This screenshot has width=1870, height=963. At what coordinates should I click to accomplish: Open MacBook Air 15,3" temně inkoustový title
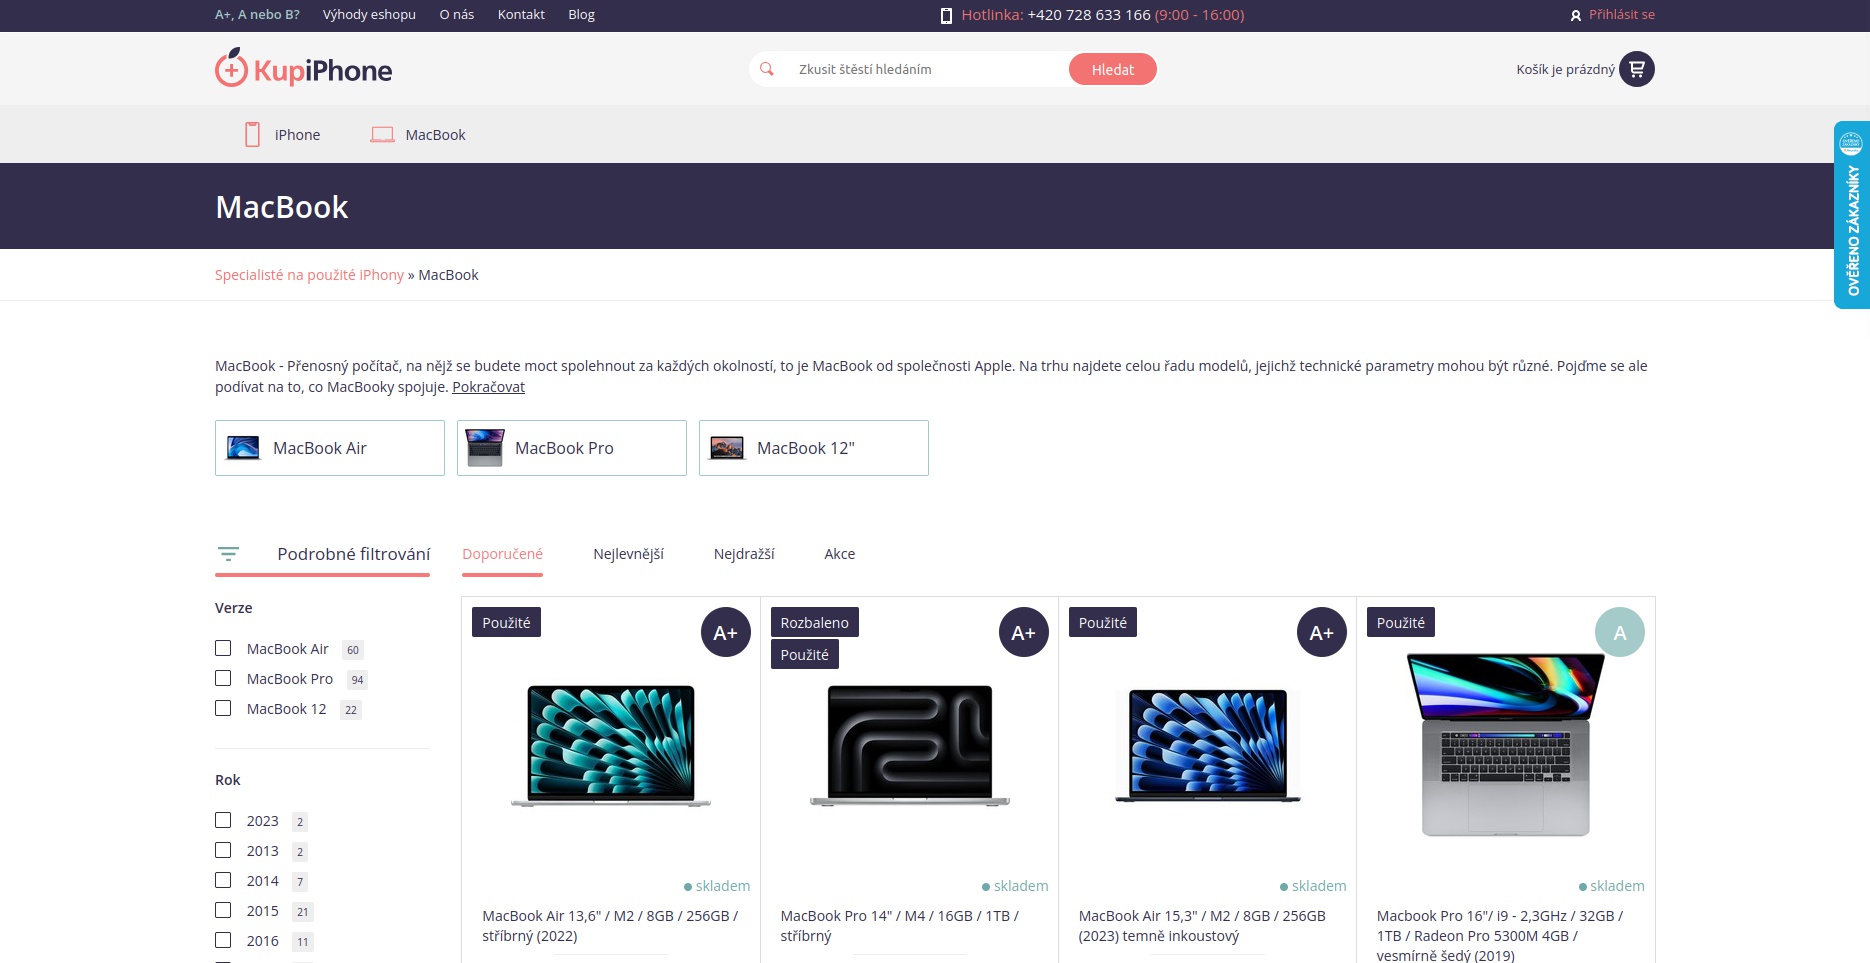coord(1202,926)
